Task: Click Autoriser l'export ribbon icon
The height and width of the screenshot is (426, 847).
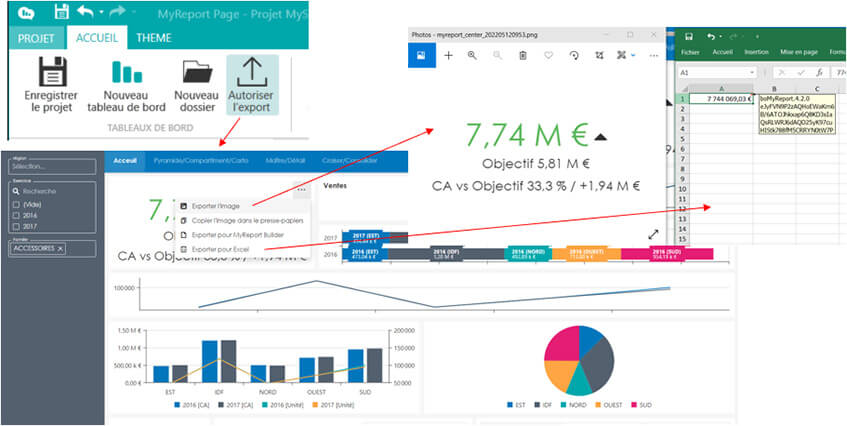Action: [x=253, y=71]
